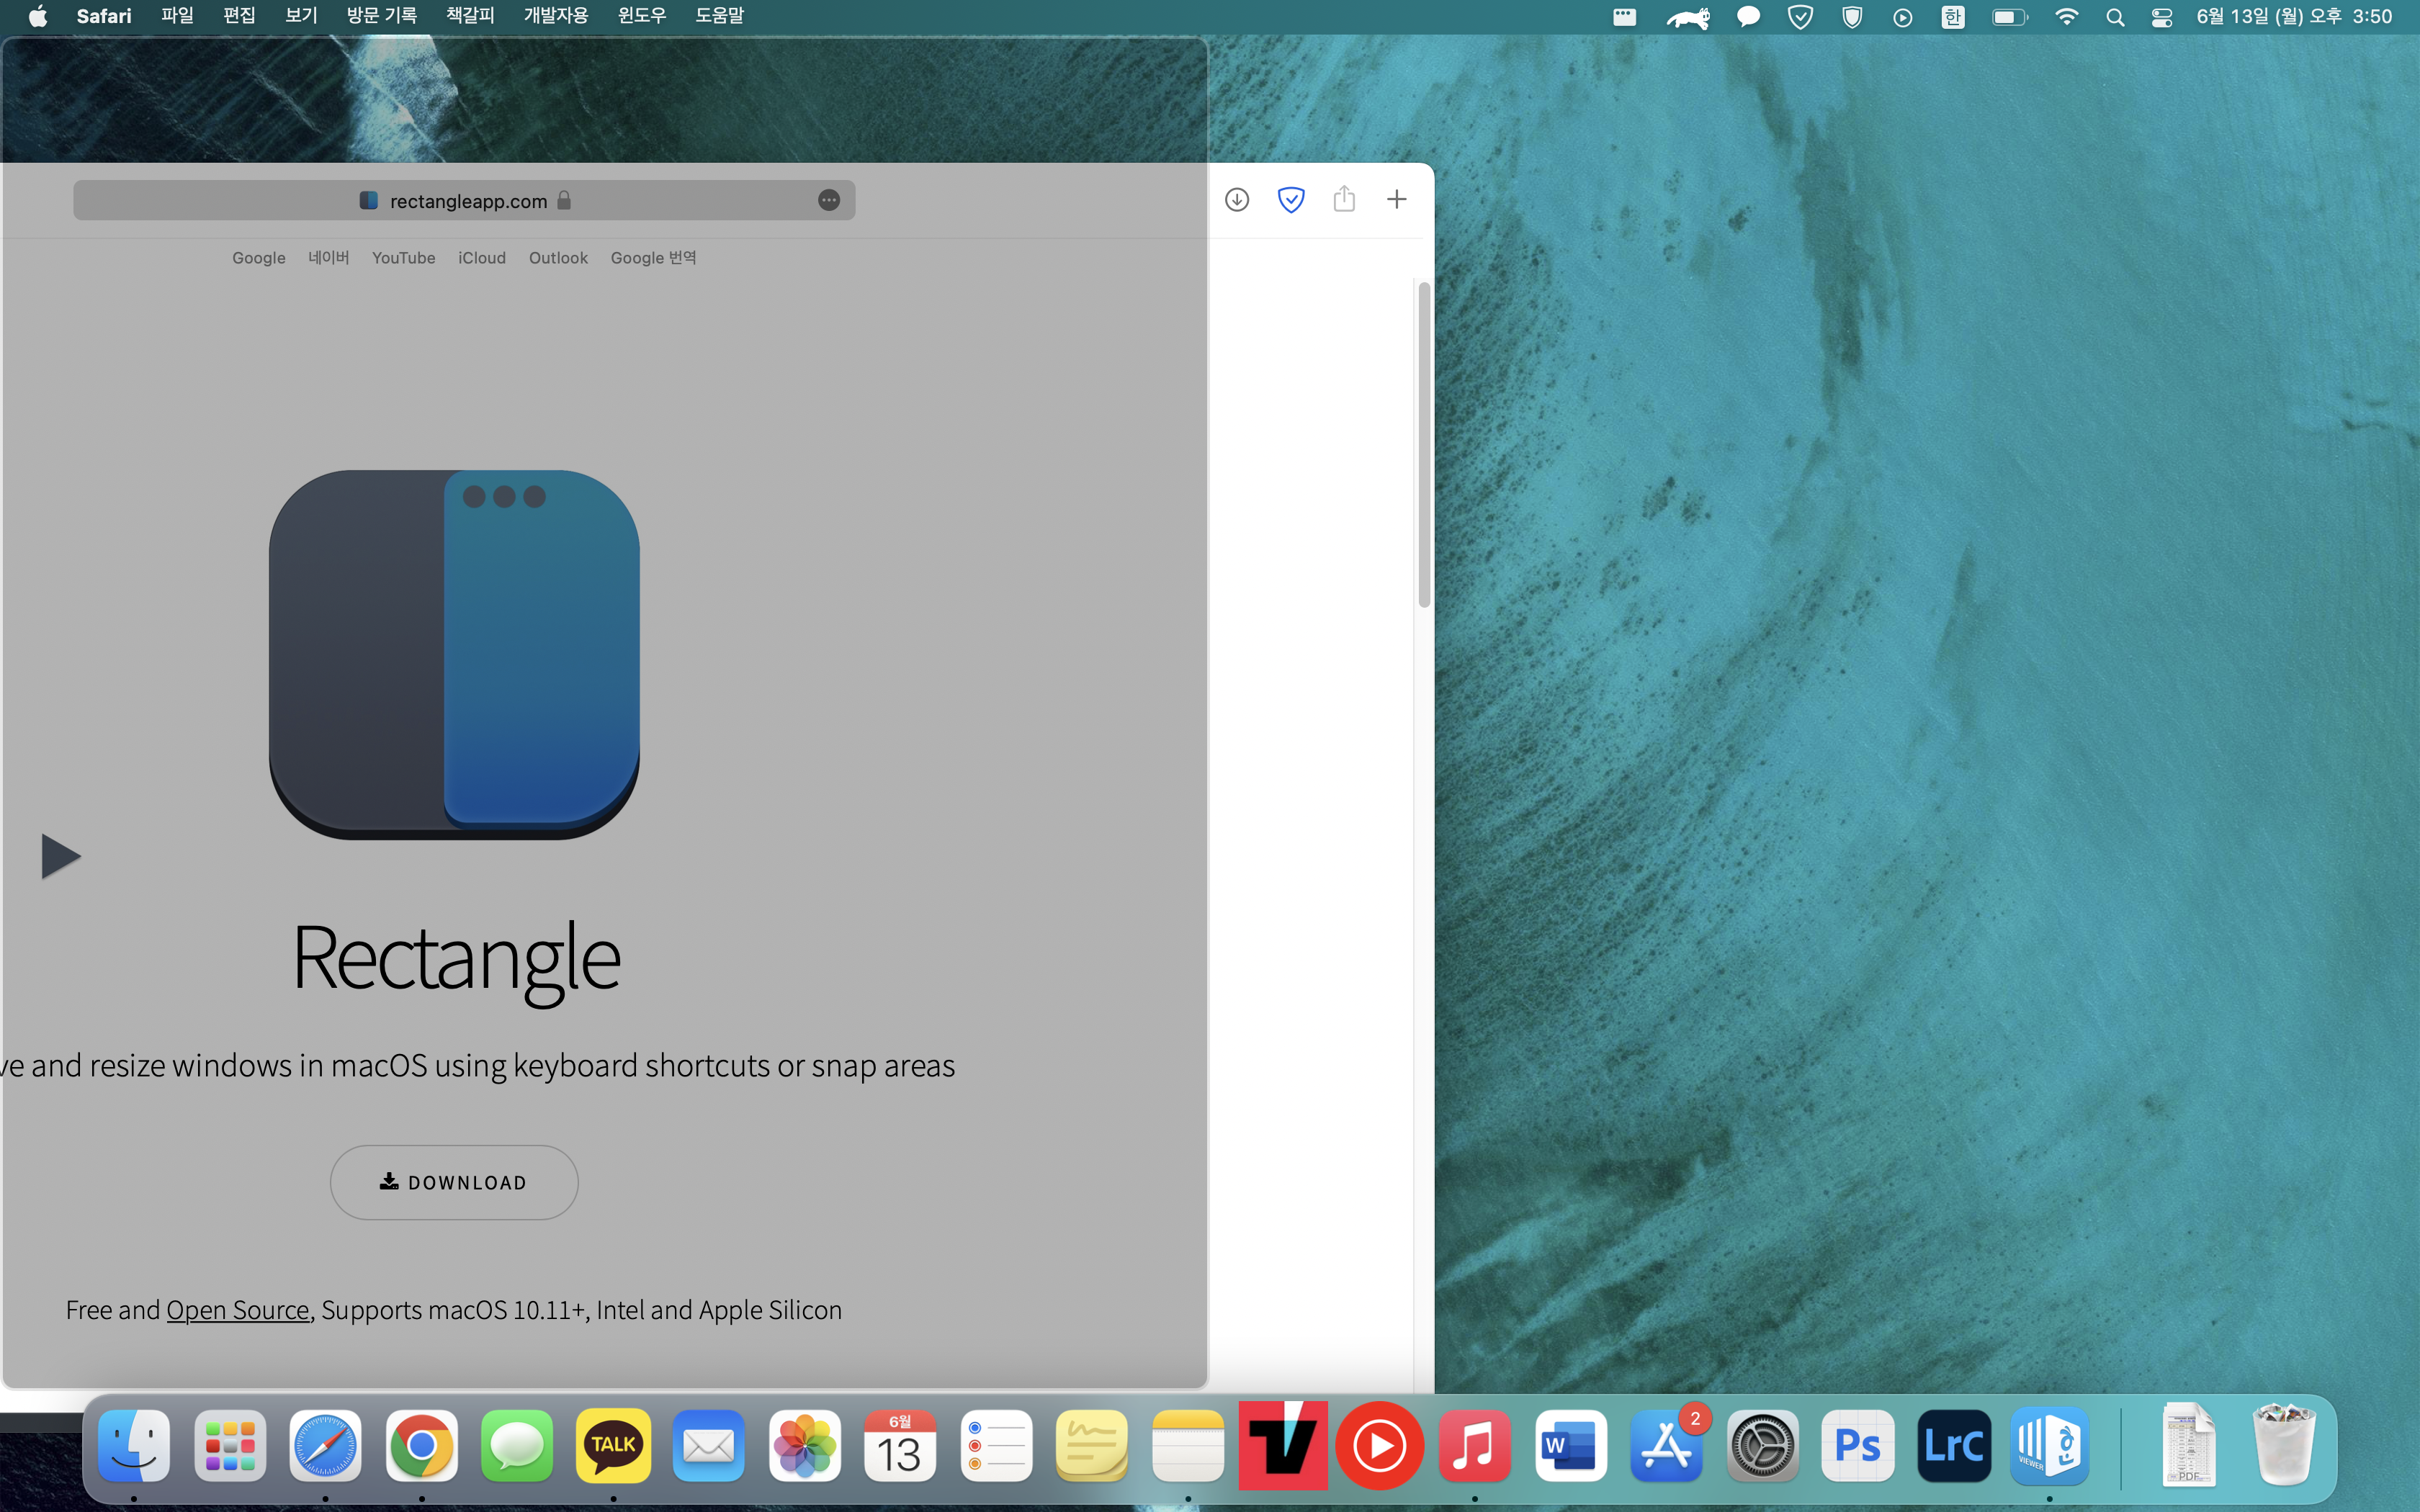Open the 윈도우 menu
Screen dimensions: 2420x1512
[x=642, y=16]
